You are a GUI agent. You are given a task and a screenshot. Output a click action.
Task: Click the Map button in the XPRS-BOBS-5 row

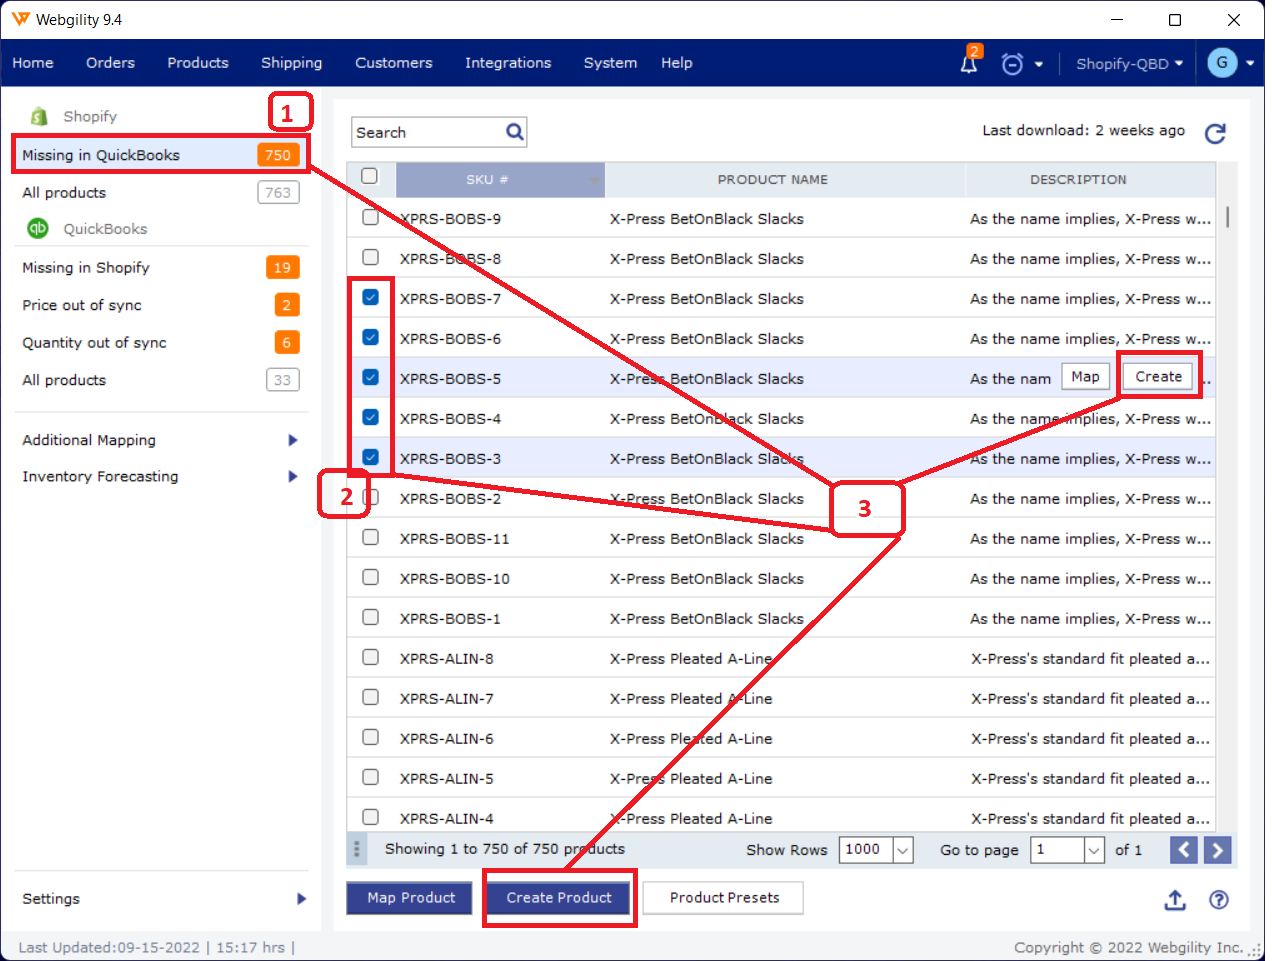(x=1085, y=377)
